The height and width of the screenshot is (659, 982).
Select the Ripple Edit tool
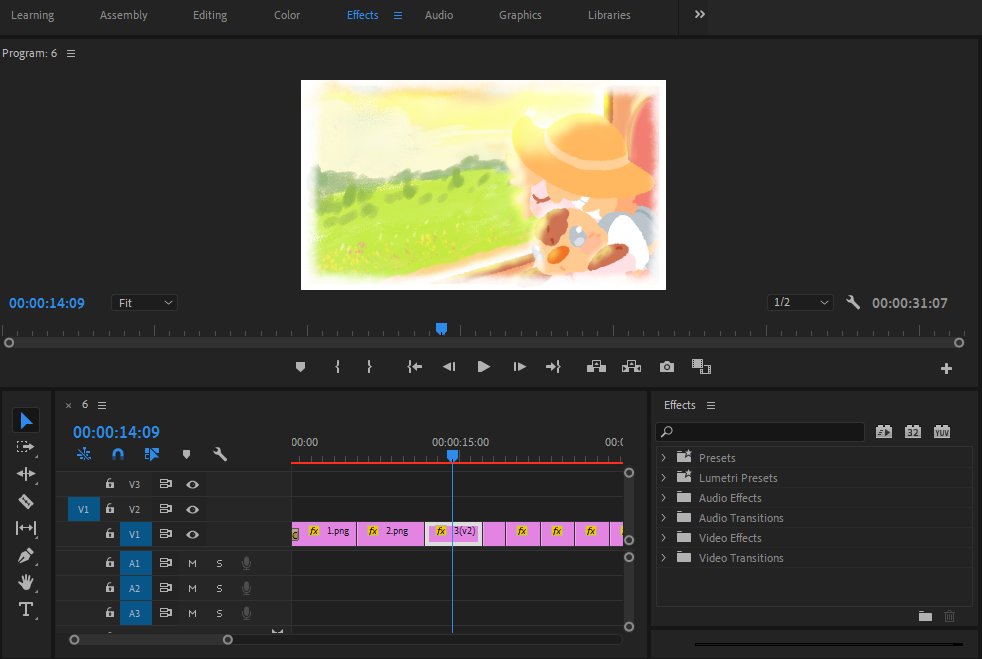point(26,474)
